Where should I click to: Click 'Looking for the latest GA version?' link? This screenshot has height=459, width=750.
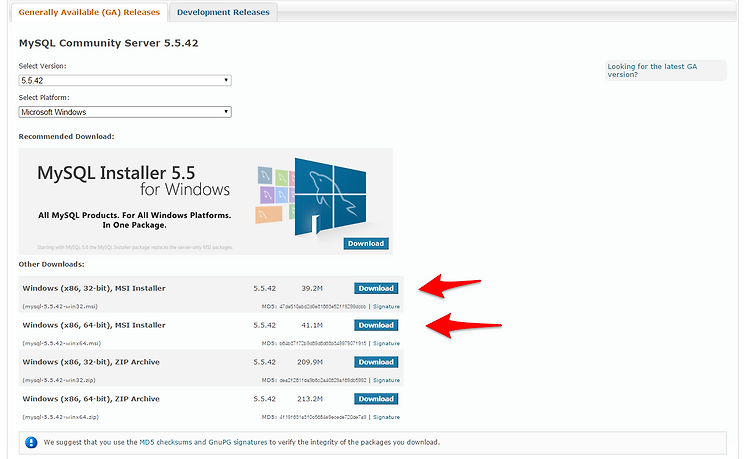click(652, 70)
